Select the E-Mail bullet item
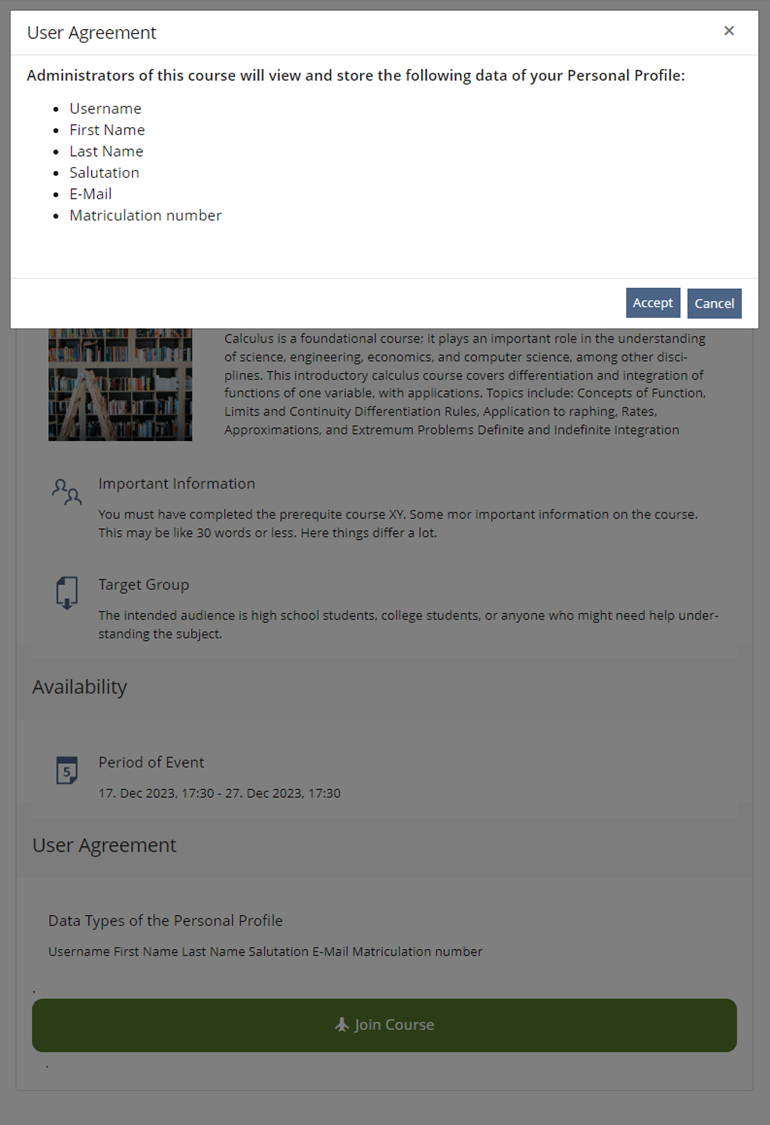Viewport: 770px width, 1125px height. coord(90,194)
